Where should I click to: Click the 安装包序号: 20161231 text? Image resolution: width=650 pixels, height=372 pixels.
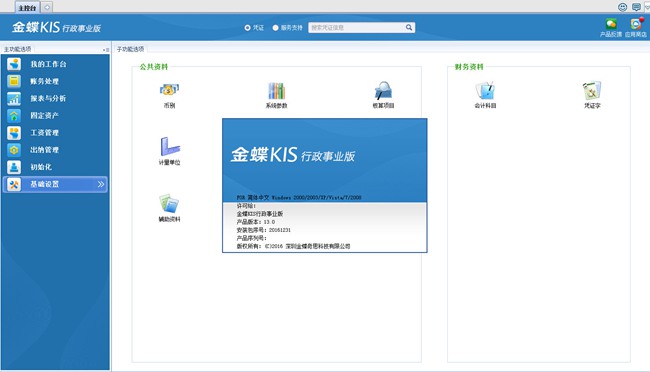tap(264, 230)
